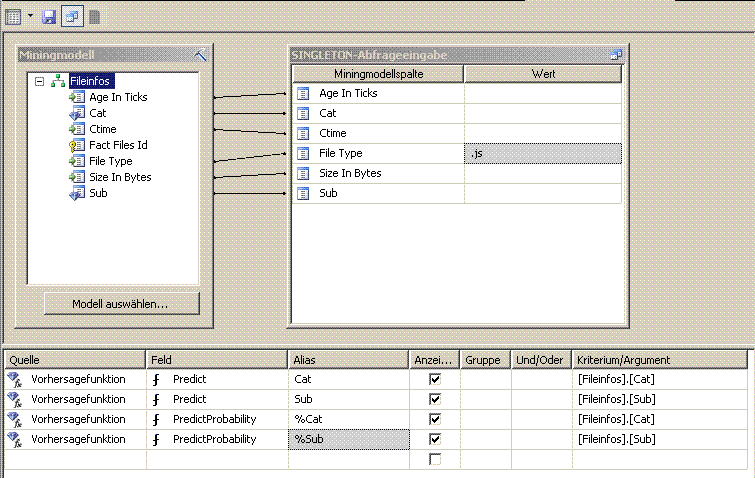The height and width of the screenshot is (478, 755).
Task: Click [Fileinfos].[Sub] argument in %Sub row
Action: pos(616,439)
